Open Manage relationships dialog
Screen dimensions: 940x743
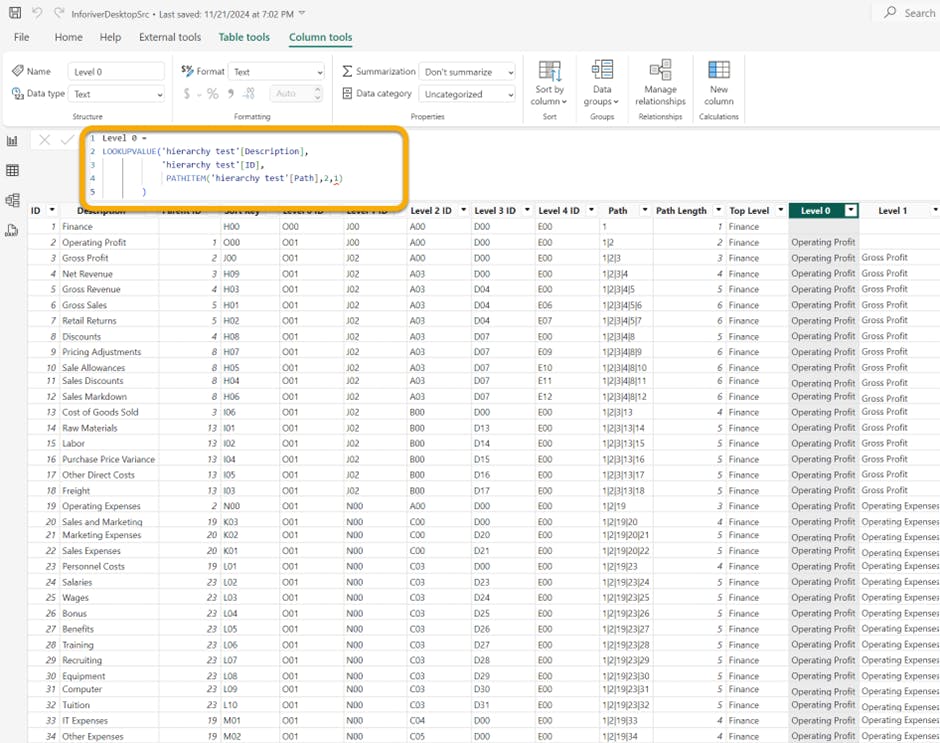pyautogui.click(x=660, y=83)
